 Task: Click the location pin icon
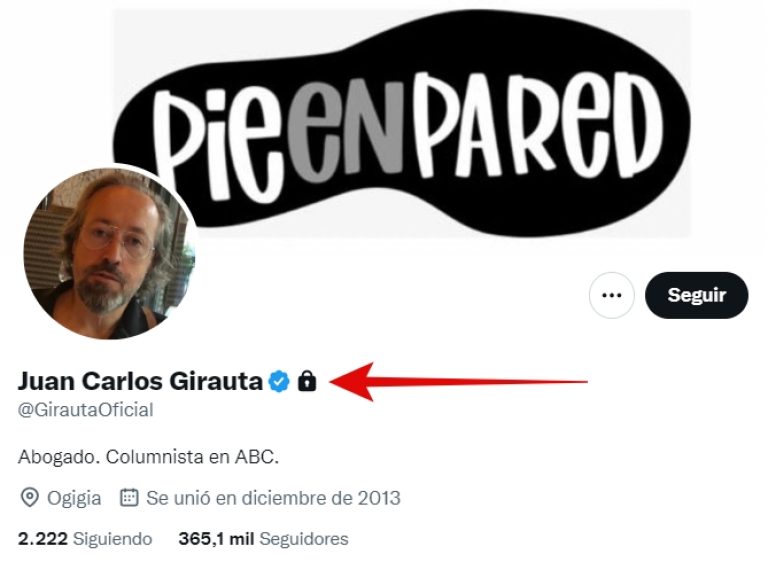[x=29, y=498]
